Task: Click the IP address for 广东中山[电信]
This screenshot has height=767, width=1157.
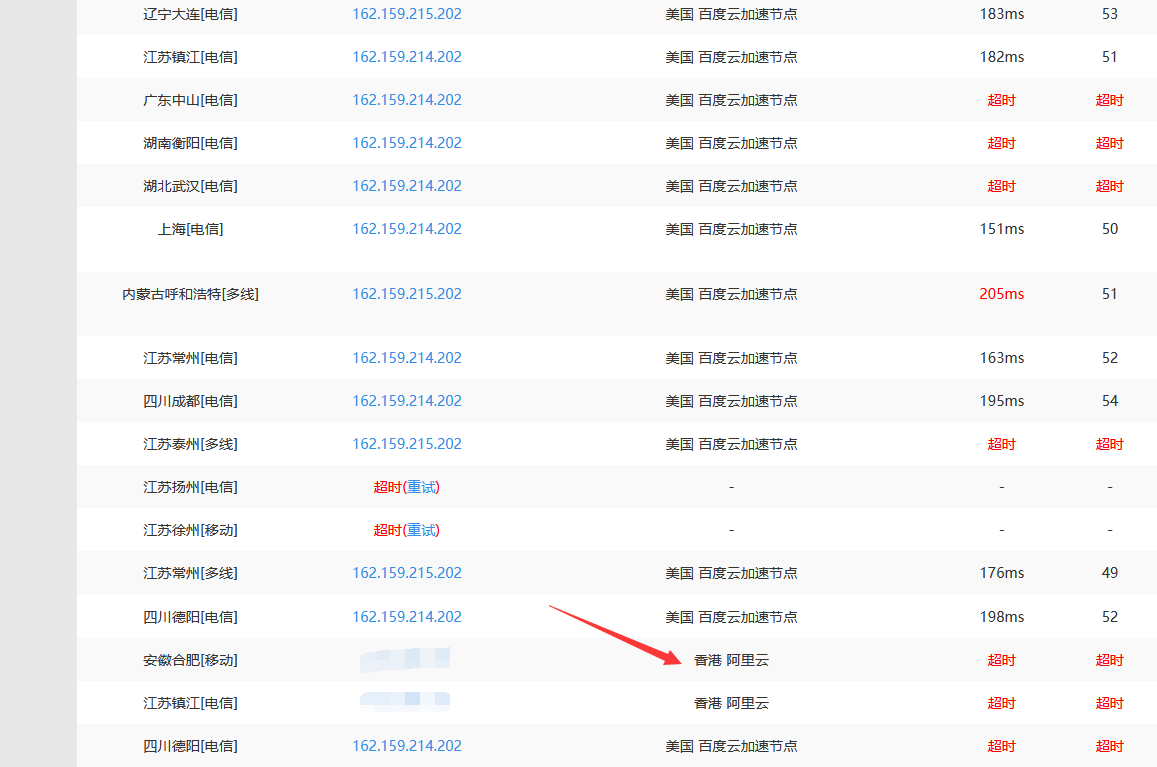Action: click(406, 100)
